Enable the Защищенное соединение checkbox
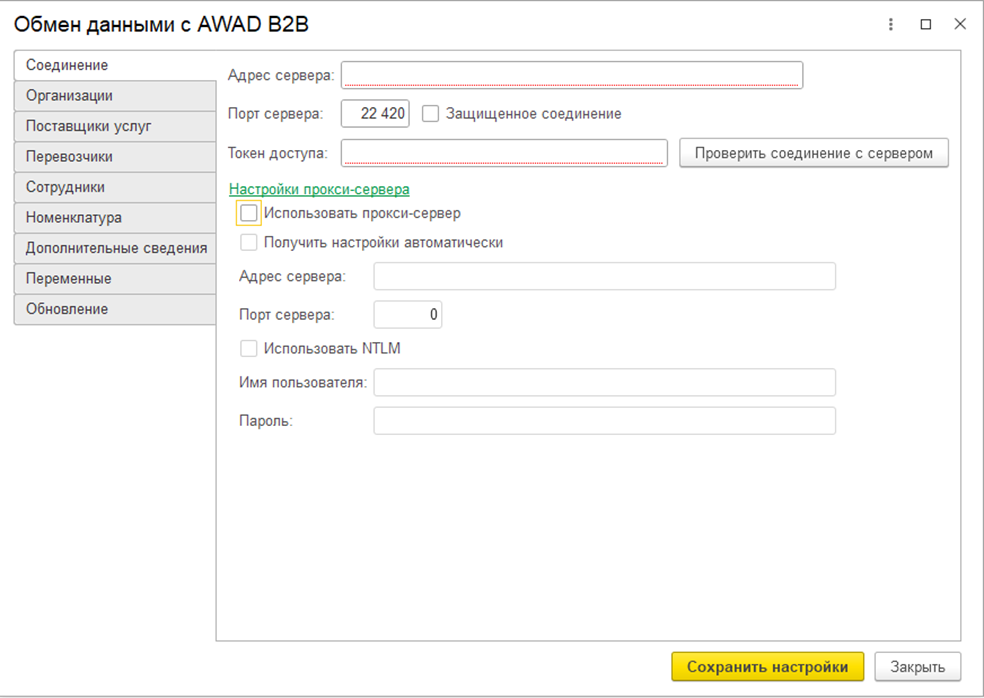The width and height of the screenshot is (984, 698). (x=431, y=114)
